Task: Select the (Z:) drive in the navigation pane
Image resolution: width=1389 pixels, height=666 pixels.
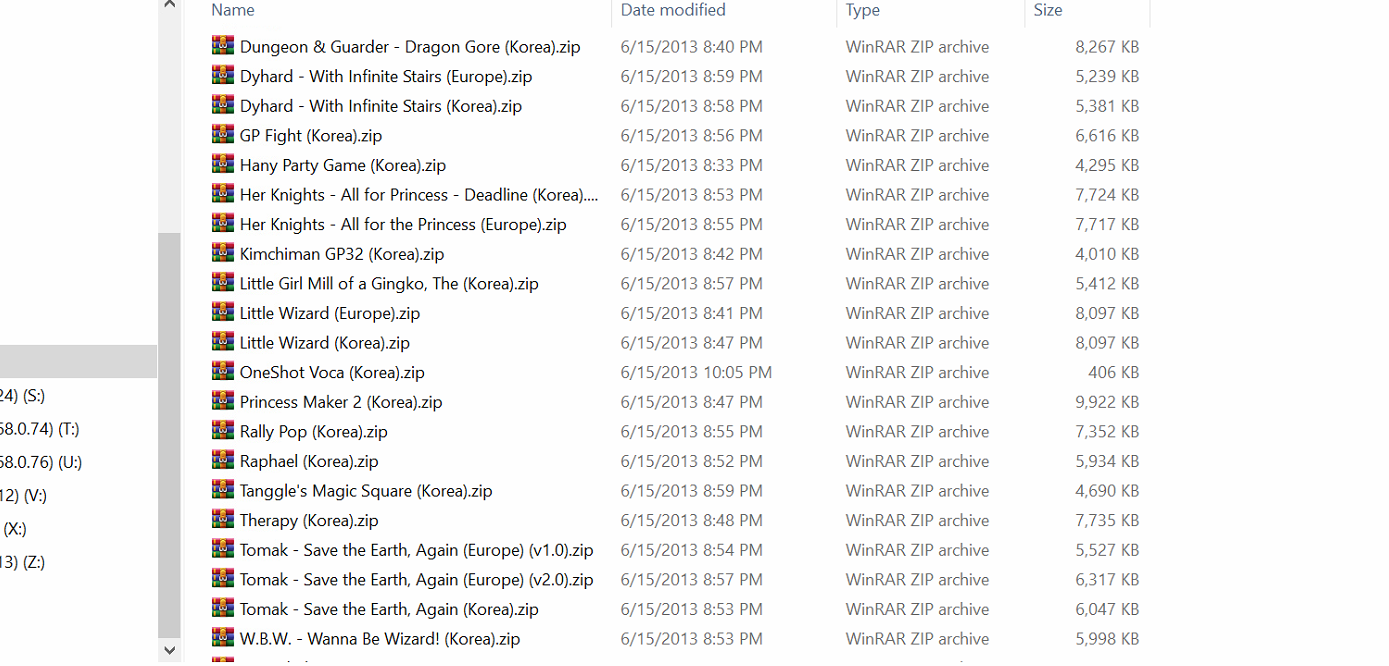Action: (22, 562)
